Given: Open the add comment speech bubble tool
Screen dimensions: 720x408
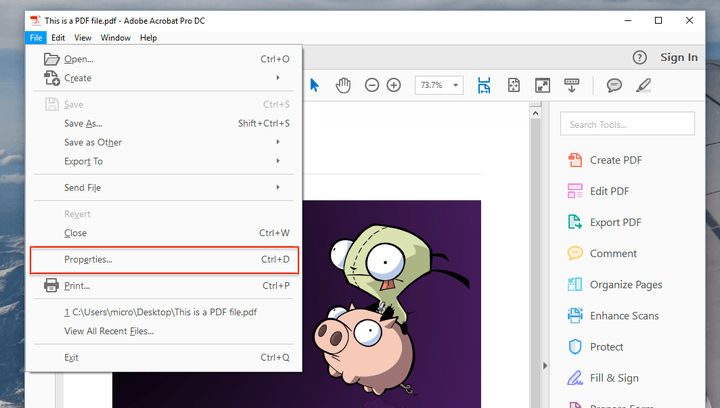Looking at the screenshot, I should pyautogui.click(x=614, y=85).
